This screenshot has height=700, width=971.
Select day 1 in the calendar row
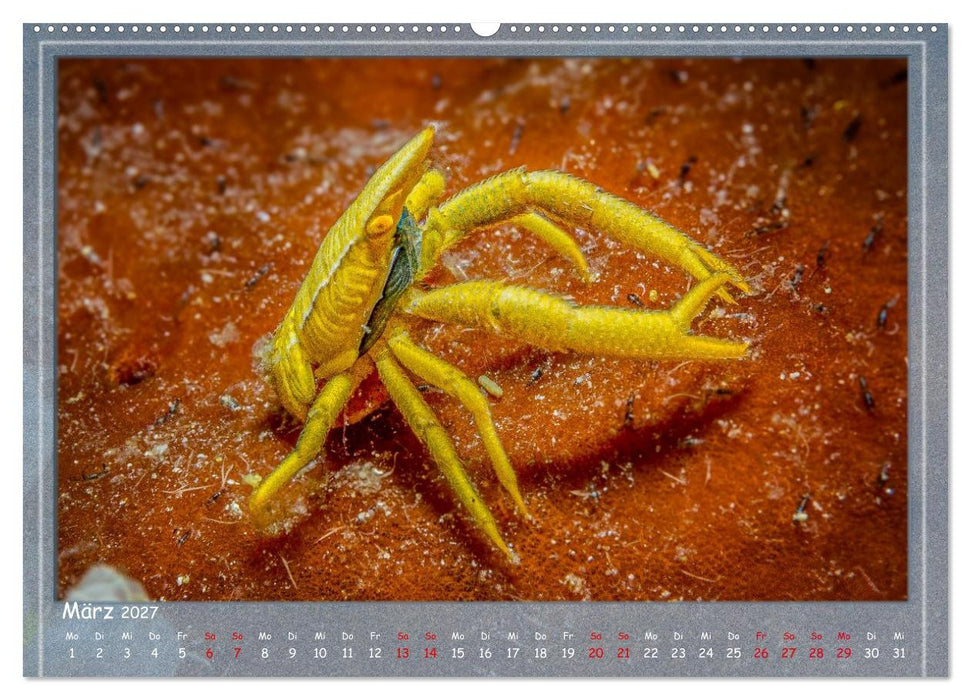click(72, 653)
